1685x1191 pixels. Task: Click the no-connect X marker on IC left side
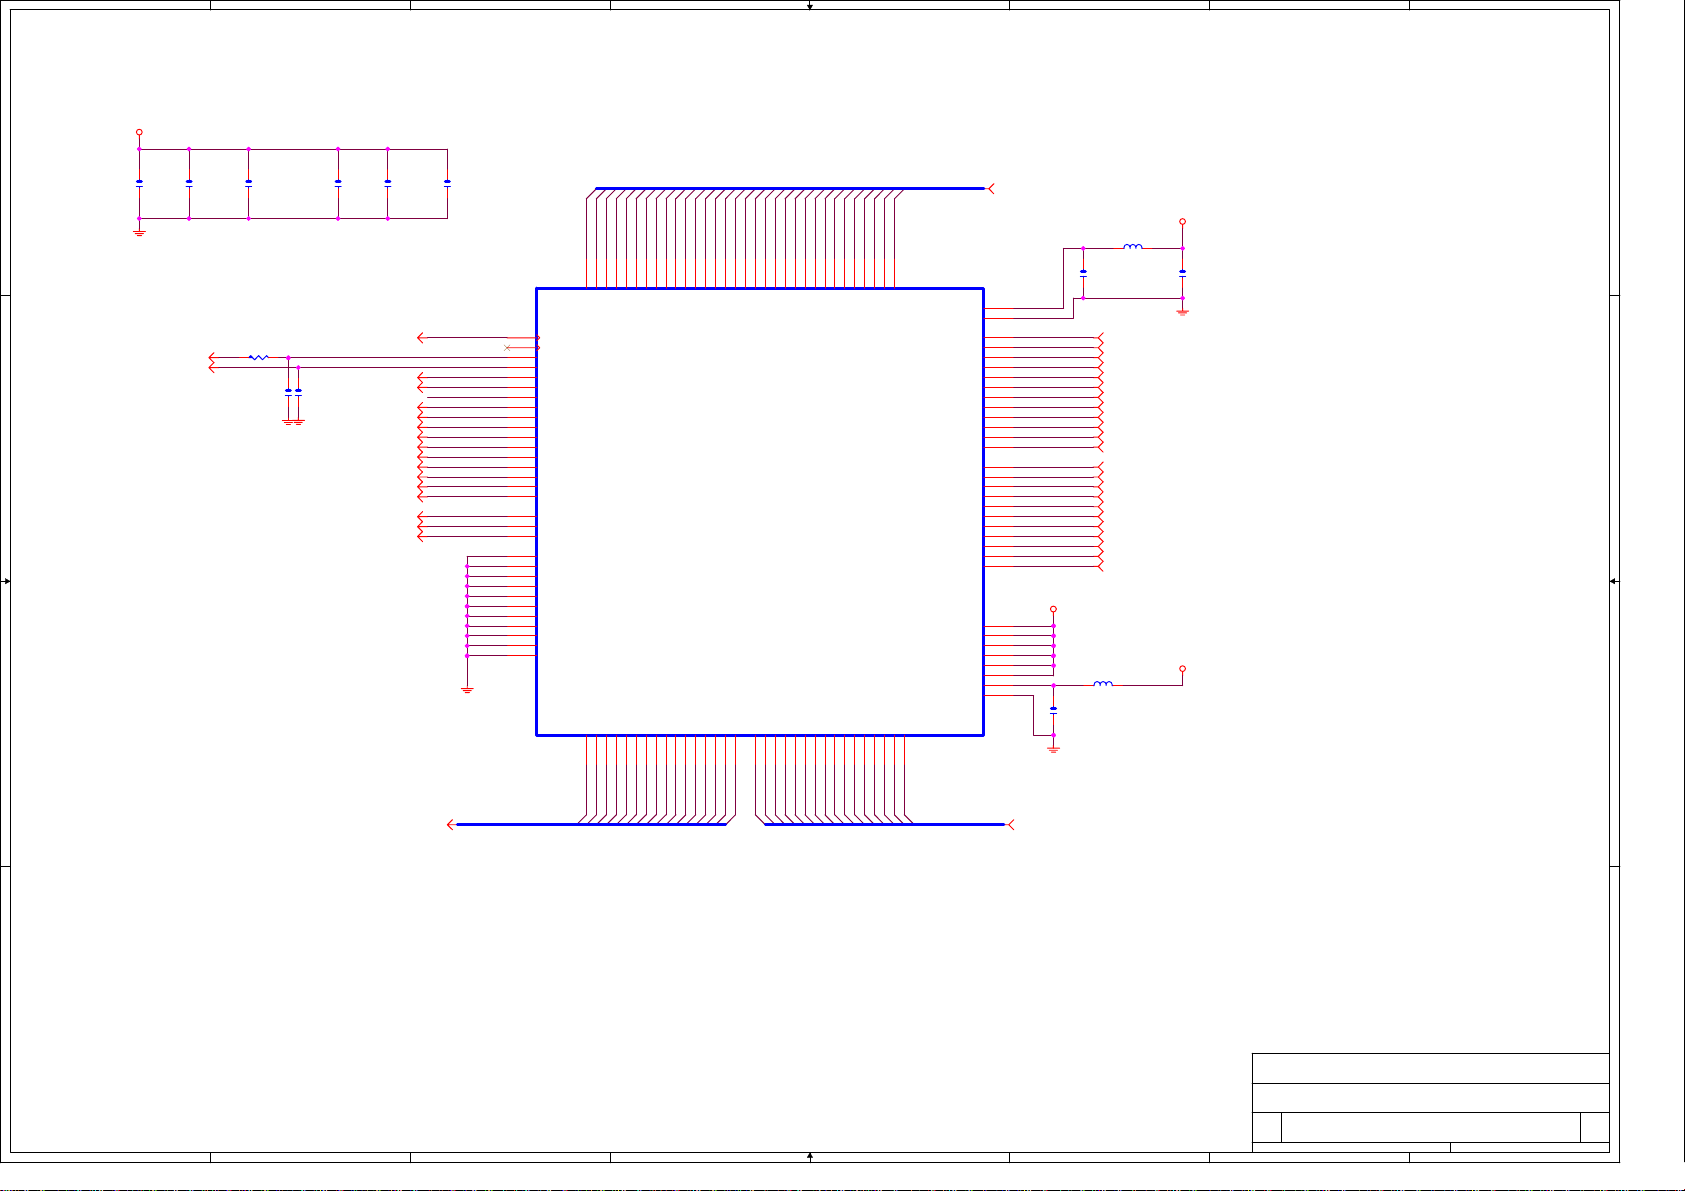pos(508,348)
